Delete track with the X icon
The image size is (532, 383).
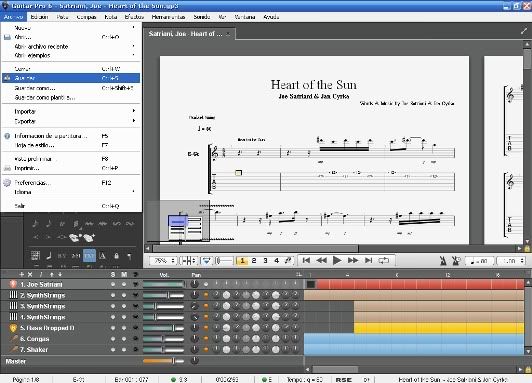[30, 274]
